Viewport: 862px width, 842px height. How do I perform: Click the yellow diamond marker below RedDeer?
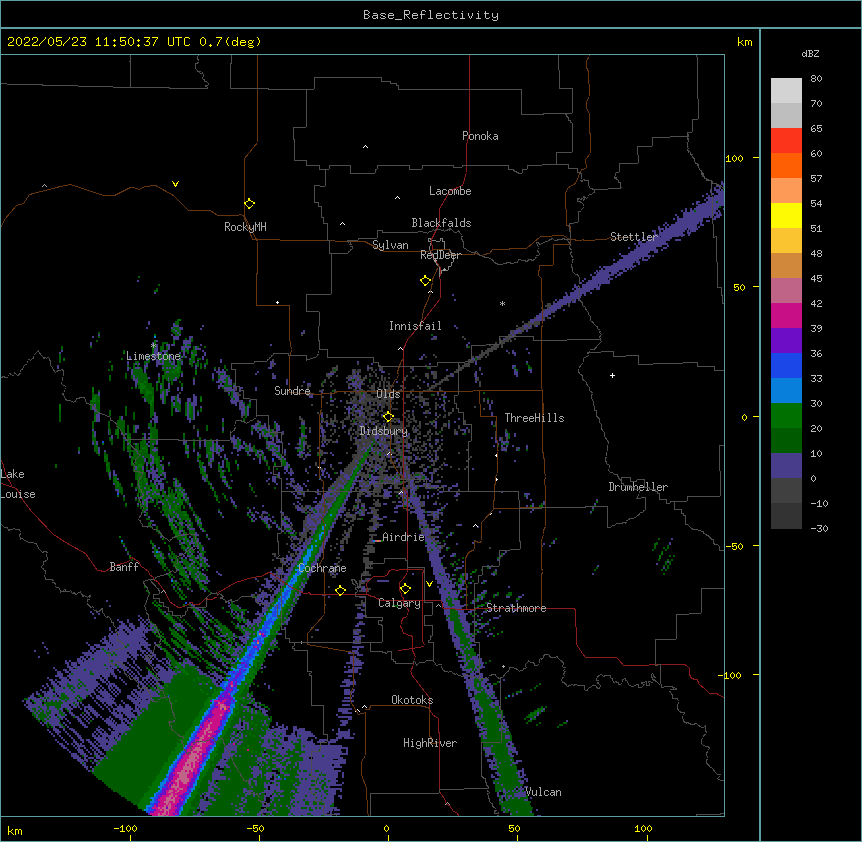(x=425, y=281)
